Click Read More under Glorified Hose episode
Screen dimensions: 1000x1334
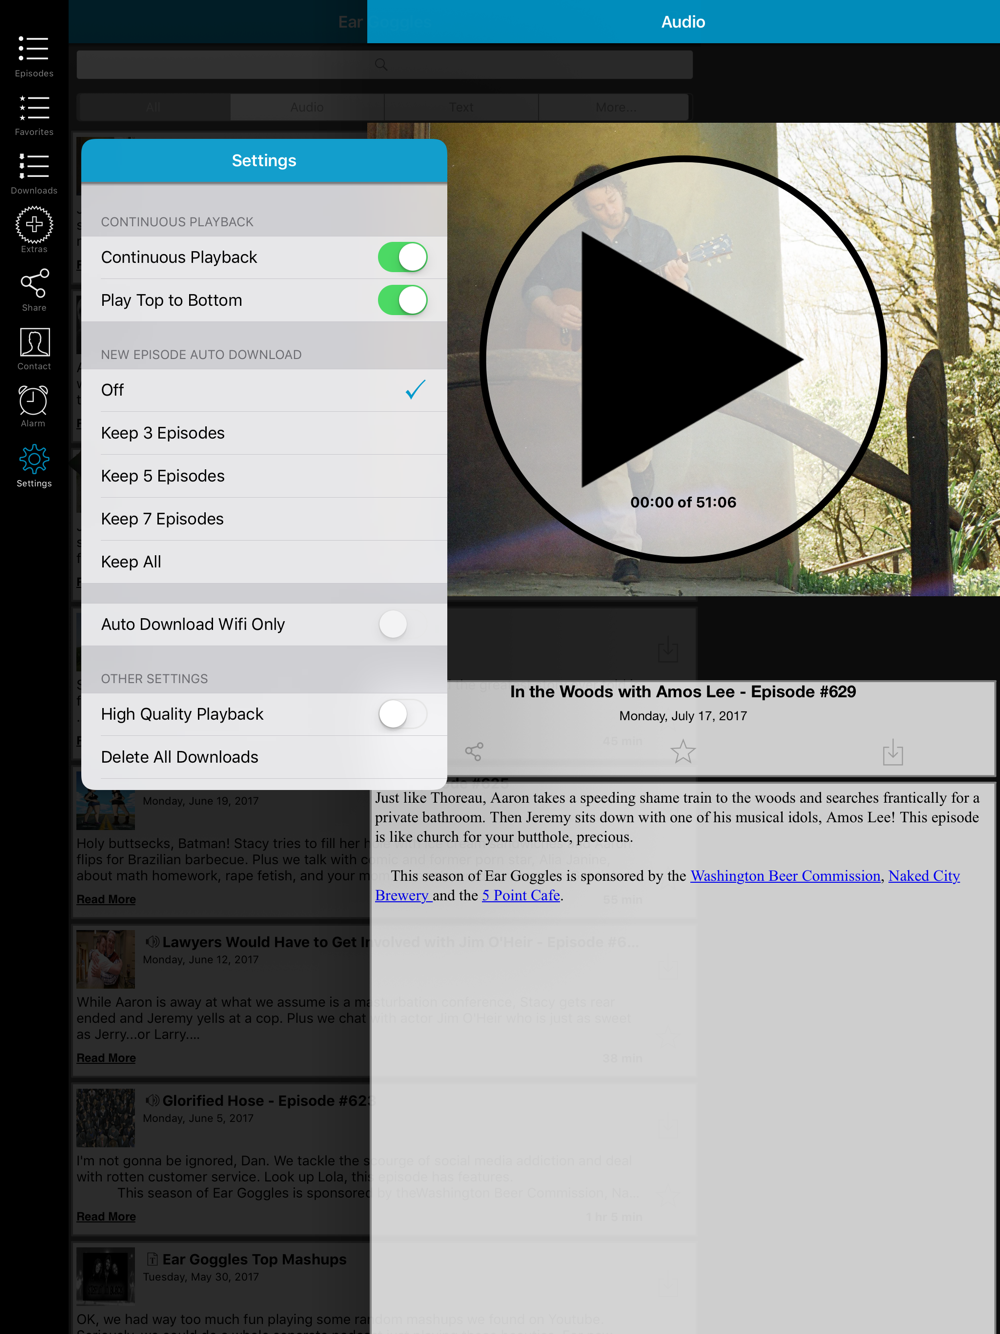tap(106, 1217)
